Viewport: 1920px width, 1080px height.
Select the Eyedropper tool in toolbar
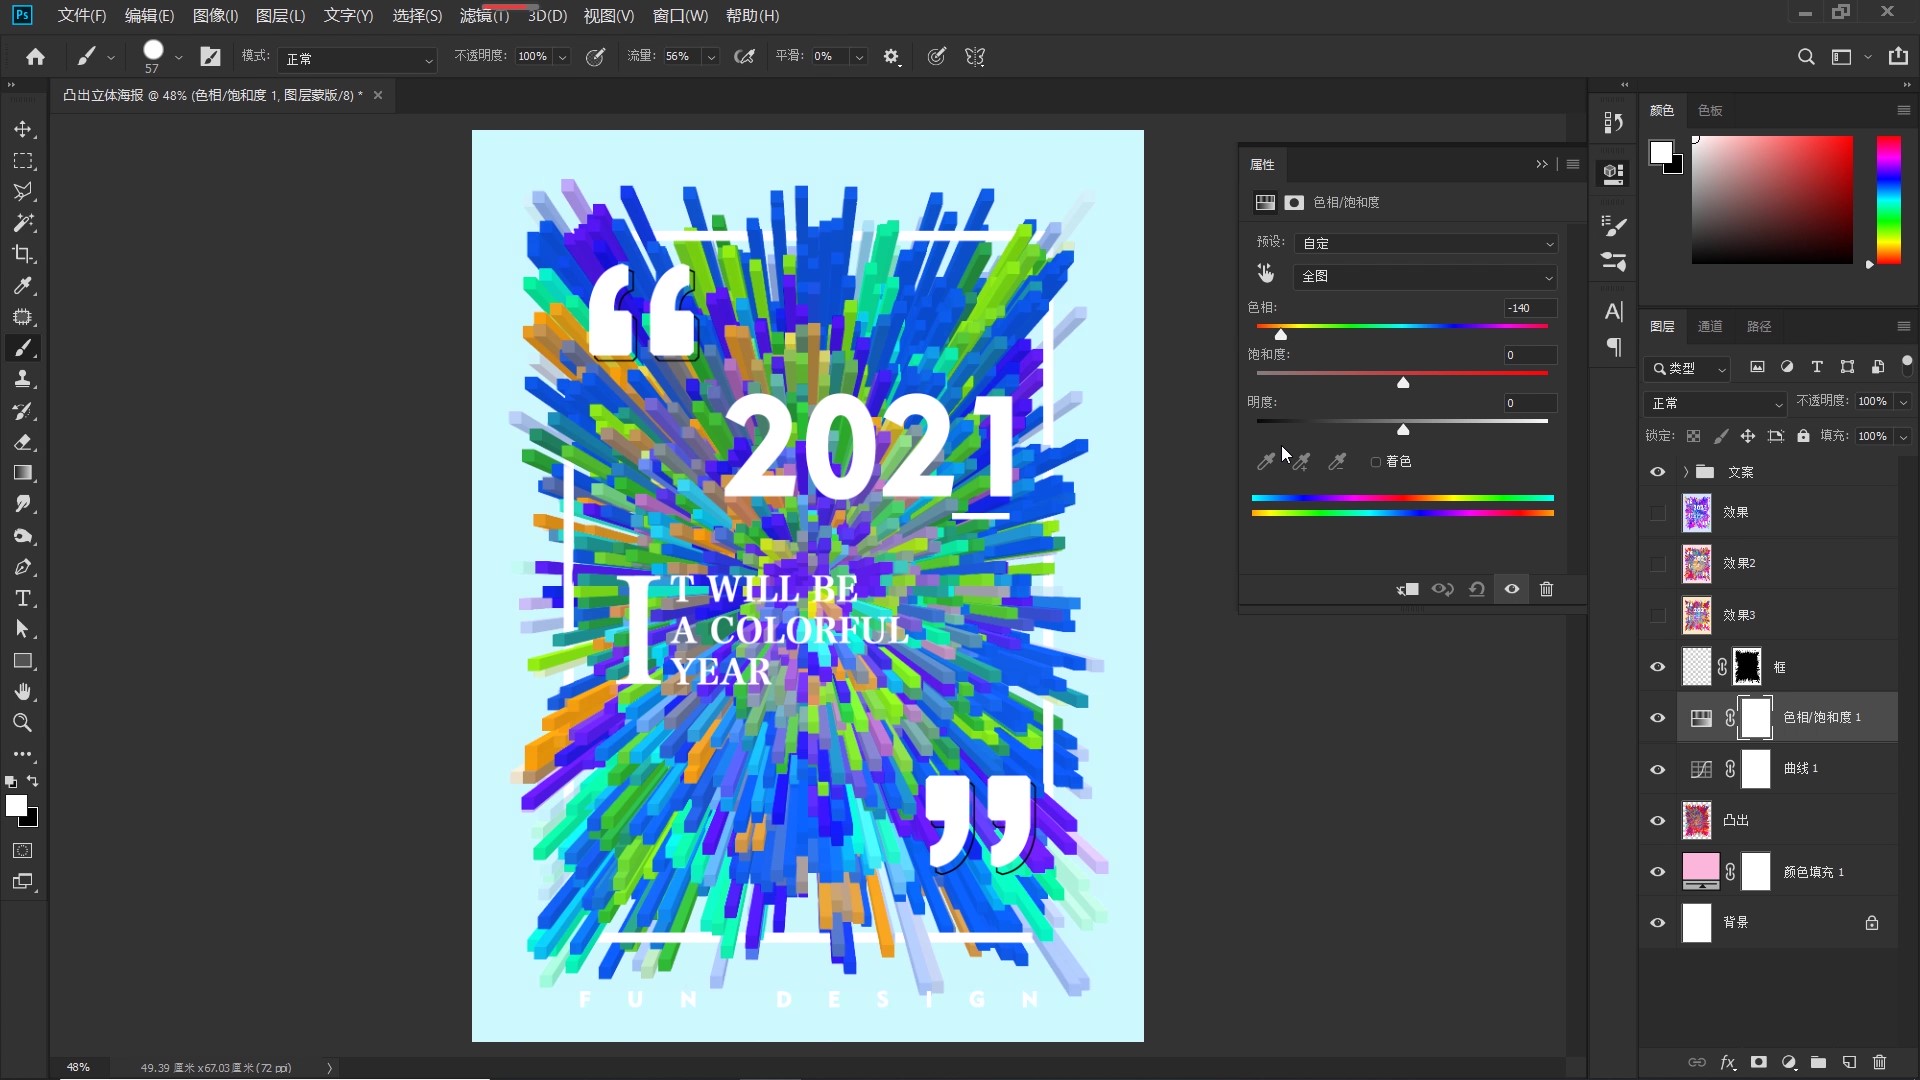[23, 286]
